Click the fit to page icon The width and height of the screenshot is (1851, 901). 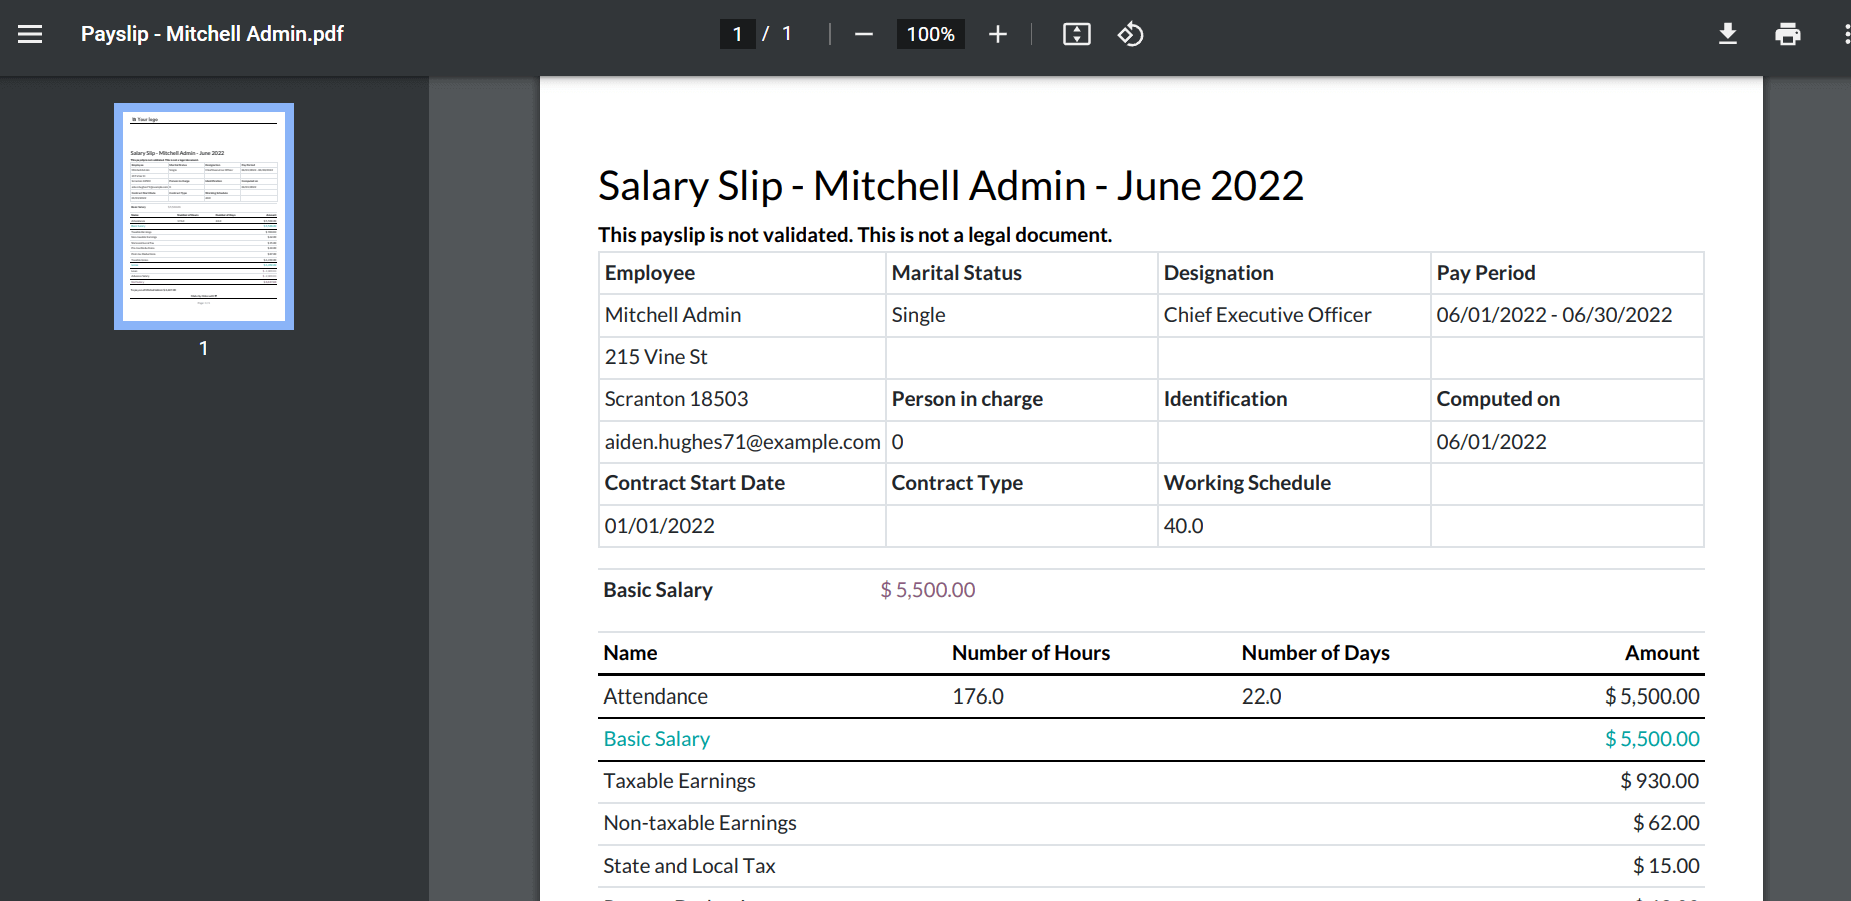click(x=1076, y=34)
